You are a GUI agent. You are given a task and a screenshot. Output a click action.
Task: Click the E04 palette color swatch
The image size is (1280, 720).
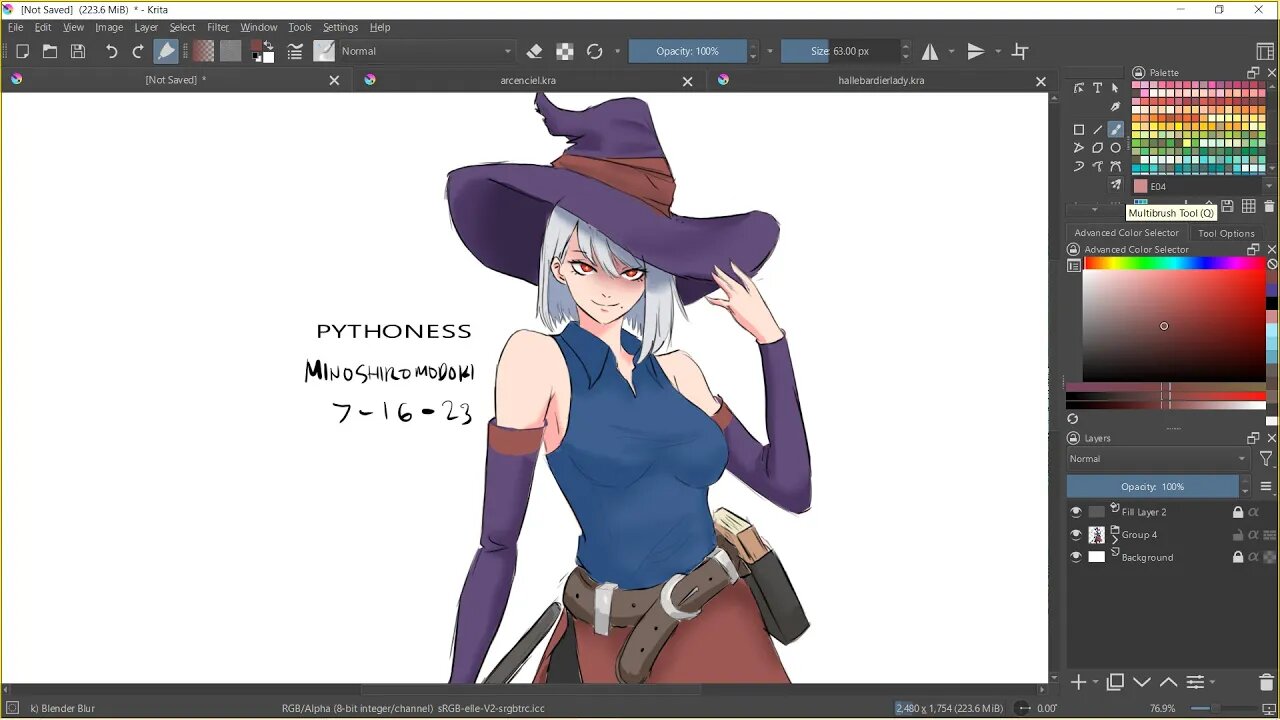tap(1141, 187)
